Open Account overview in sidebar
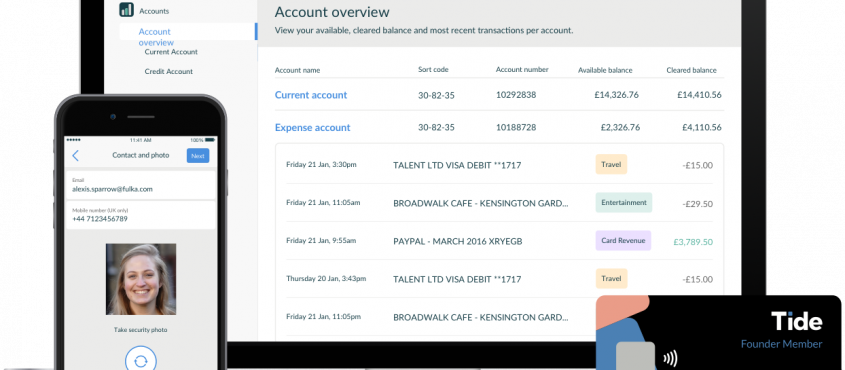 tap(156, 37)
